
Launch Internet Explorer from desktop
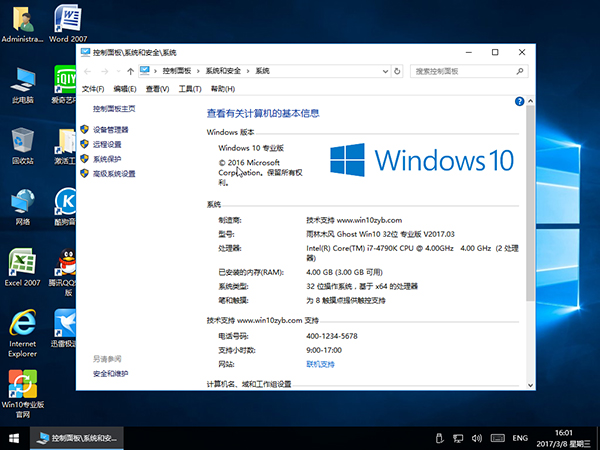[x=22, y=326]
